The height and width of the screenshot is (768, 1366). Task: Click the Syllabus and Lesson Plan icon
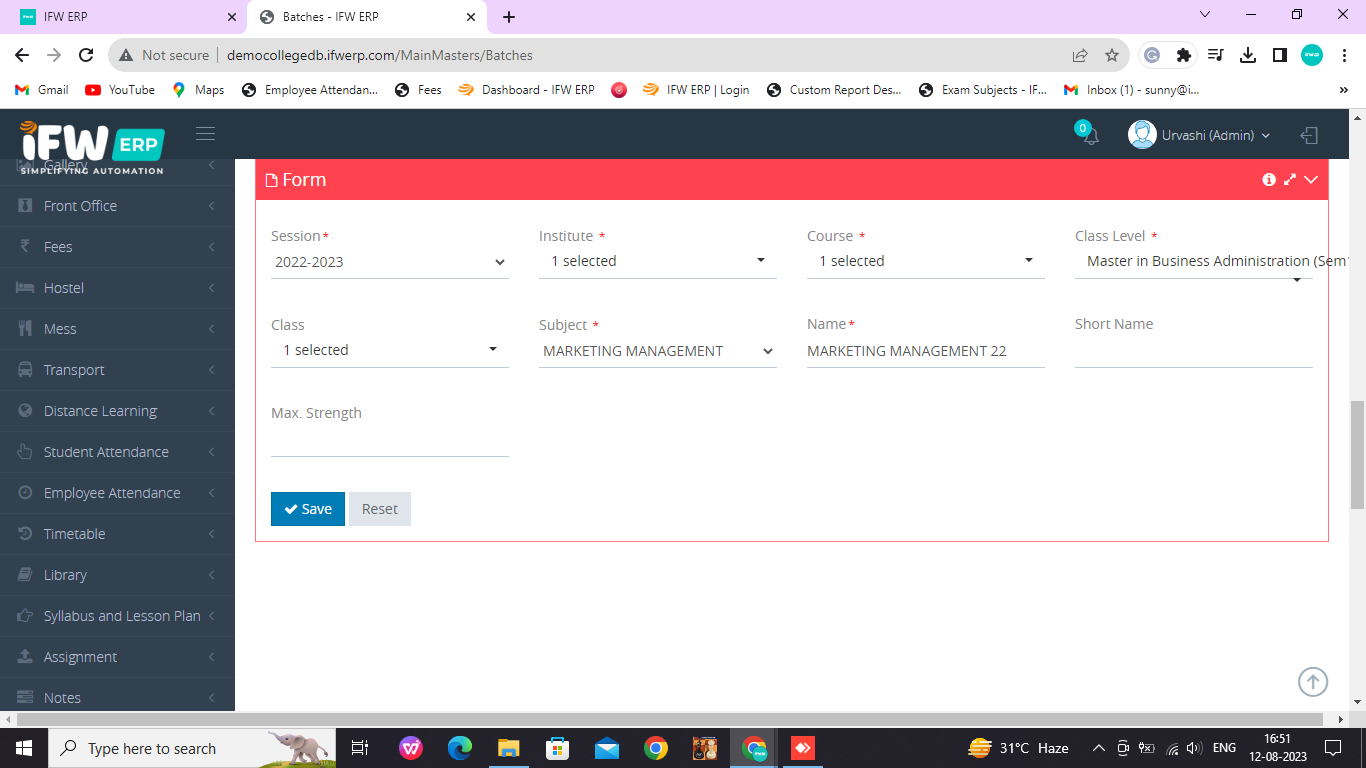click(x=25, y=616)
